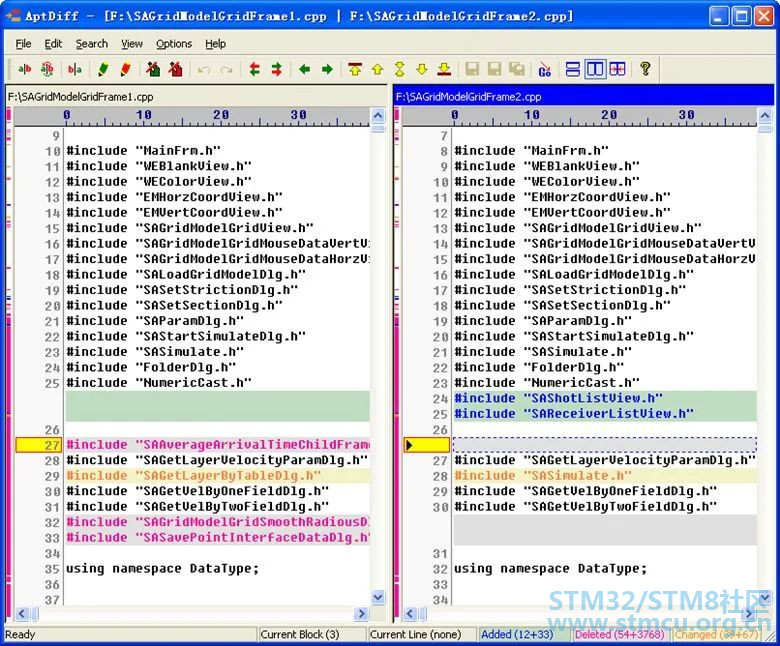Click the left pane column ruler

192,116
